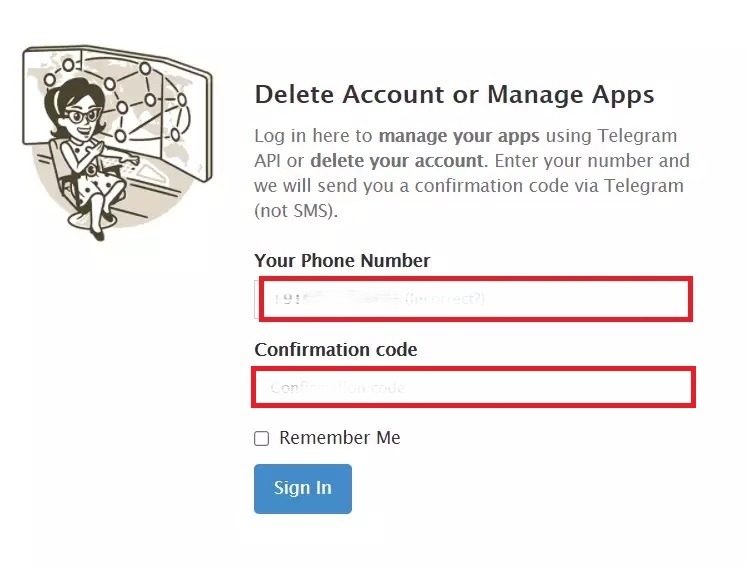Click the woman's glasses in the illustration

[x=83, y=115]
